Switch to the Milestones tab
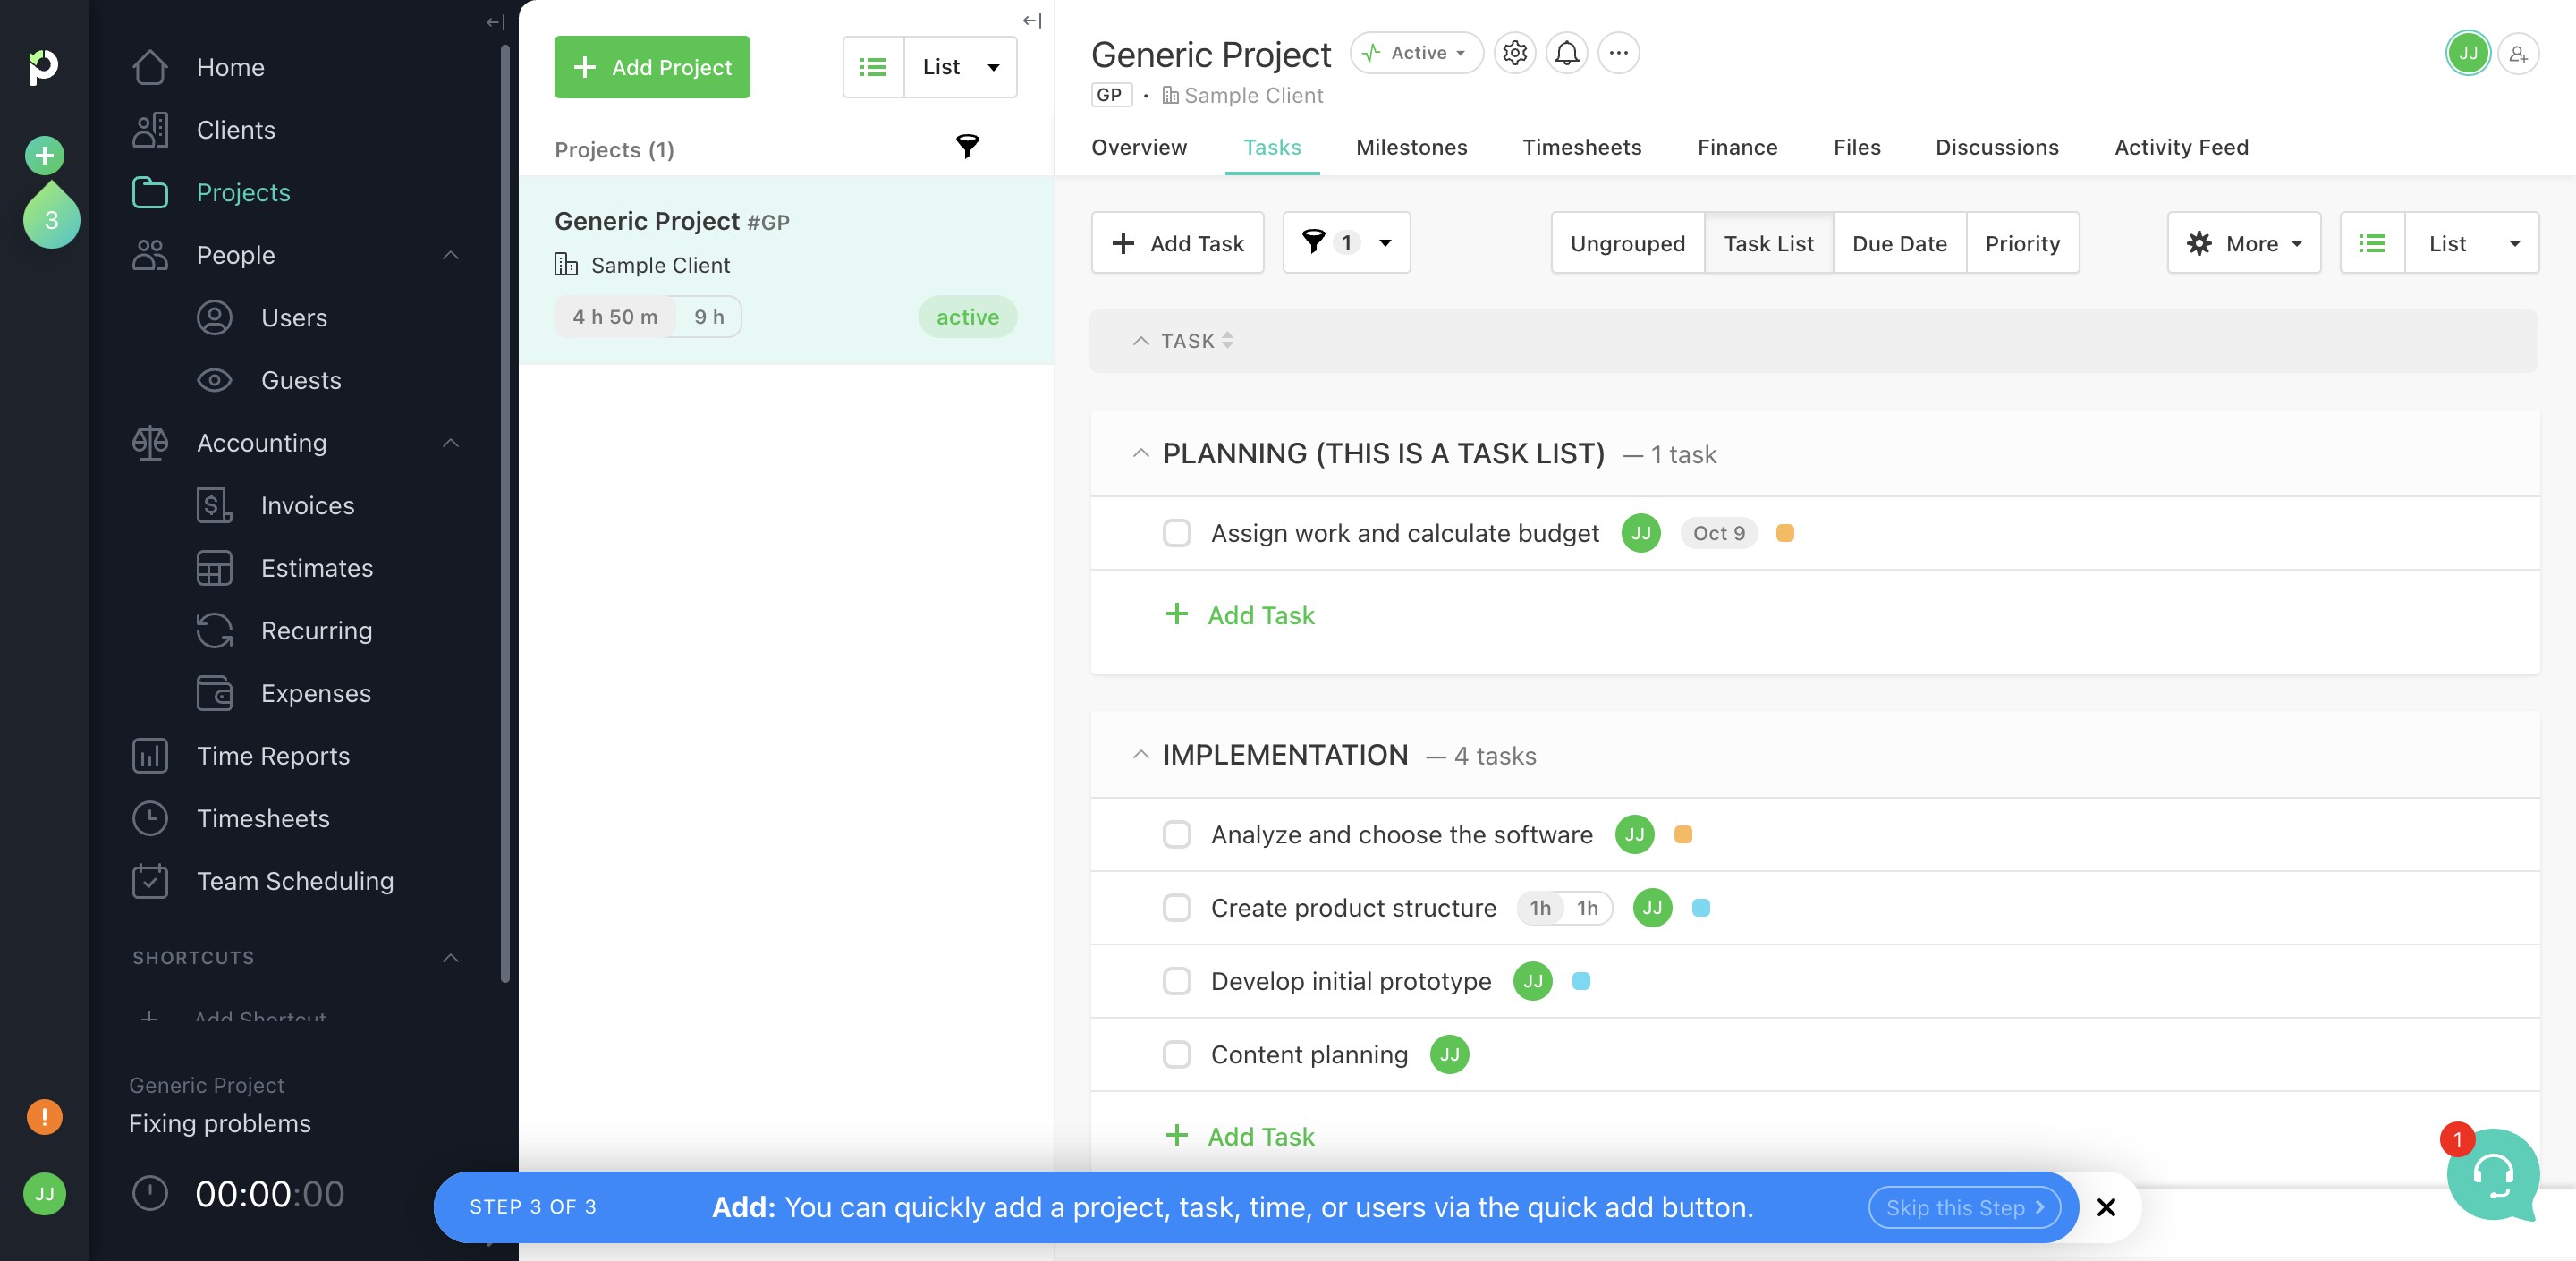Viewport: 2576px width, 1261px height. click(1411, 147)
